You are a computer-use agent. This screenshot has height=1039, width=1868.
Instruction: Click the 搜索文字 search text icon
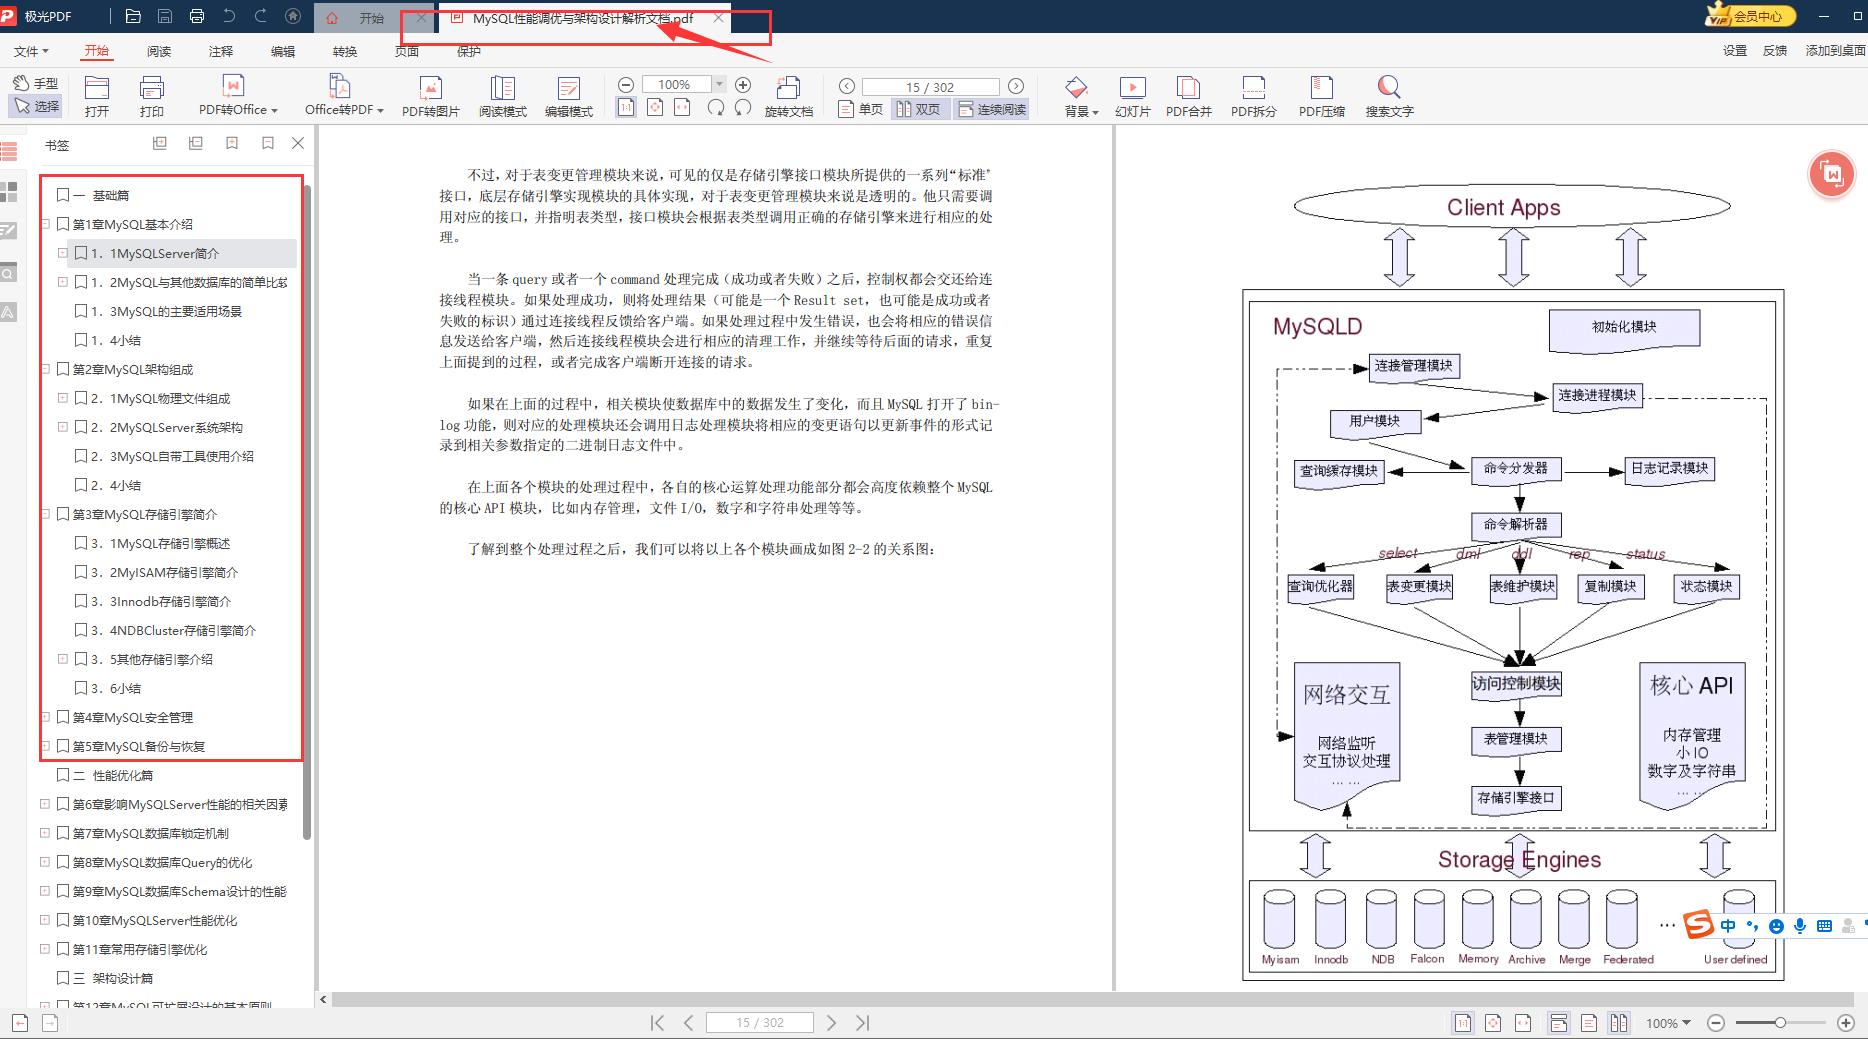point(1390,96)
